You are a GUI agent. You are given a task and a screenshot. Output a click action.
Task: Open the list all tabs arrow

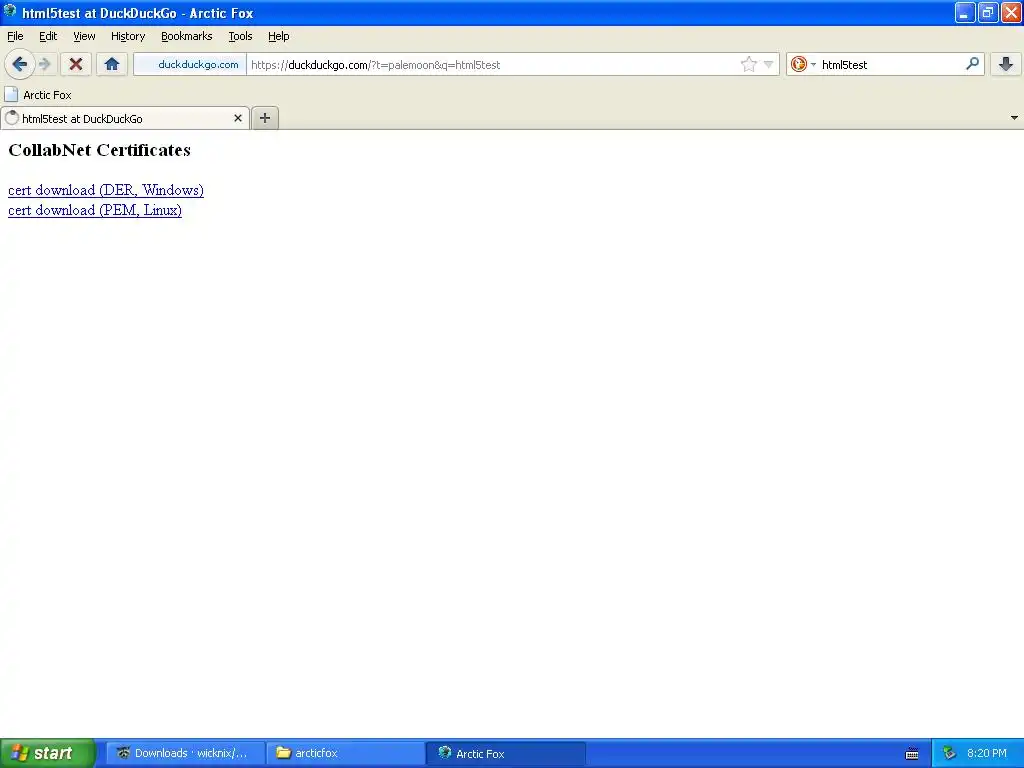click(x=1014, y=118)
